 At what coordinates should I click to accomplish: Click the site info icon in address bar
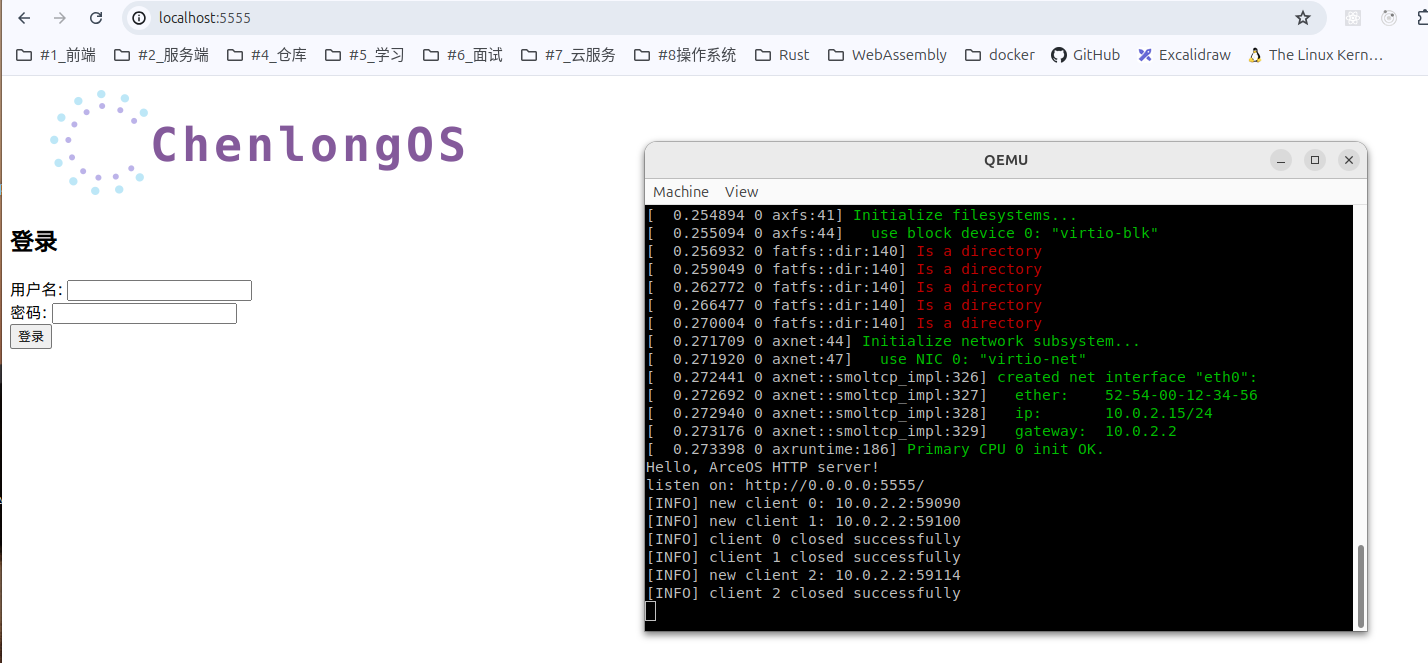pyautogui.click(x=140, y=18)
